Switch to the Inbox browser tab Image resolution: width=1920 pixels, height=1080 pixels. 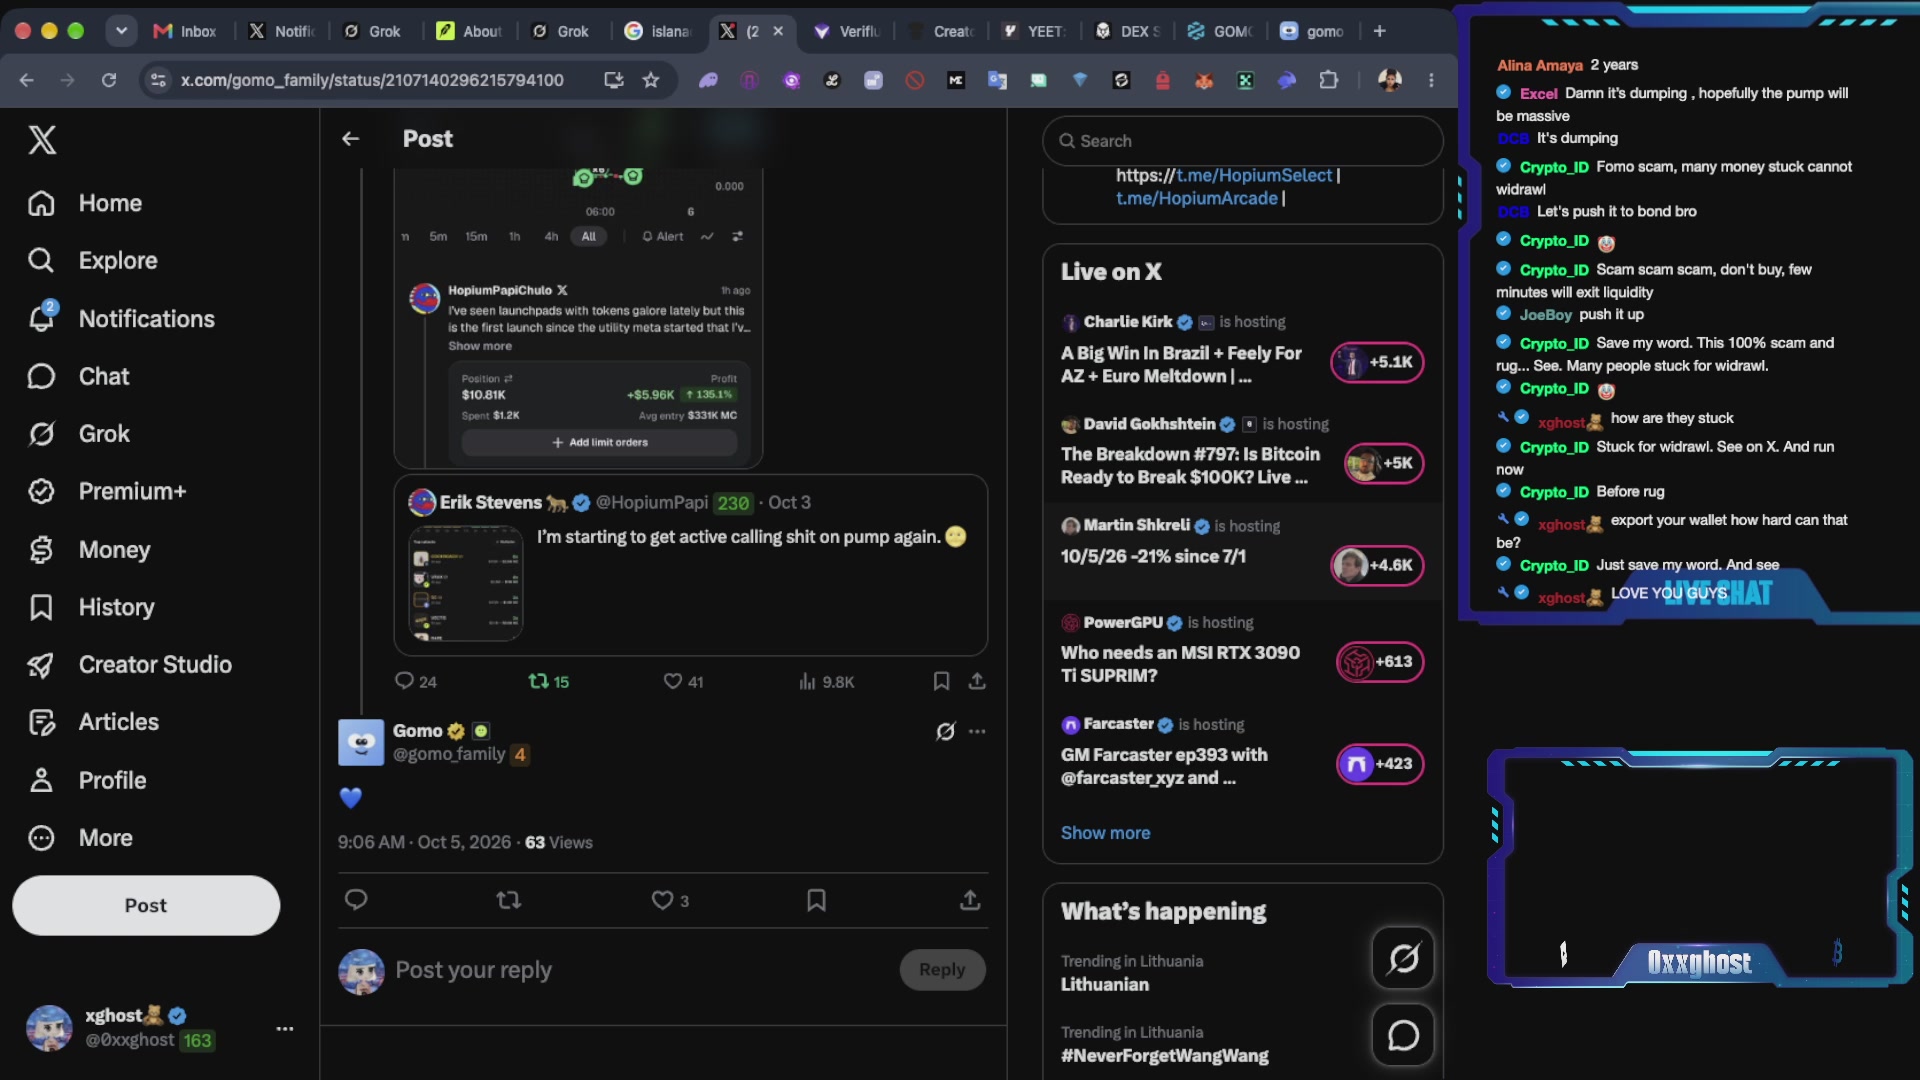tap(185, 31)
